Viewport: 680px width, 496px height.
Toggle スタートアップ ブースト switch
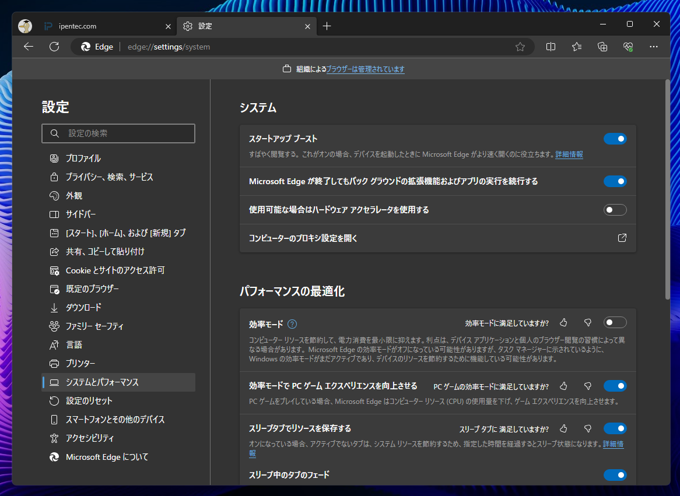(x=615, y=139)
